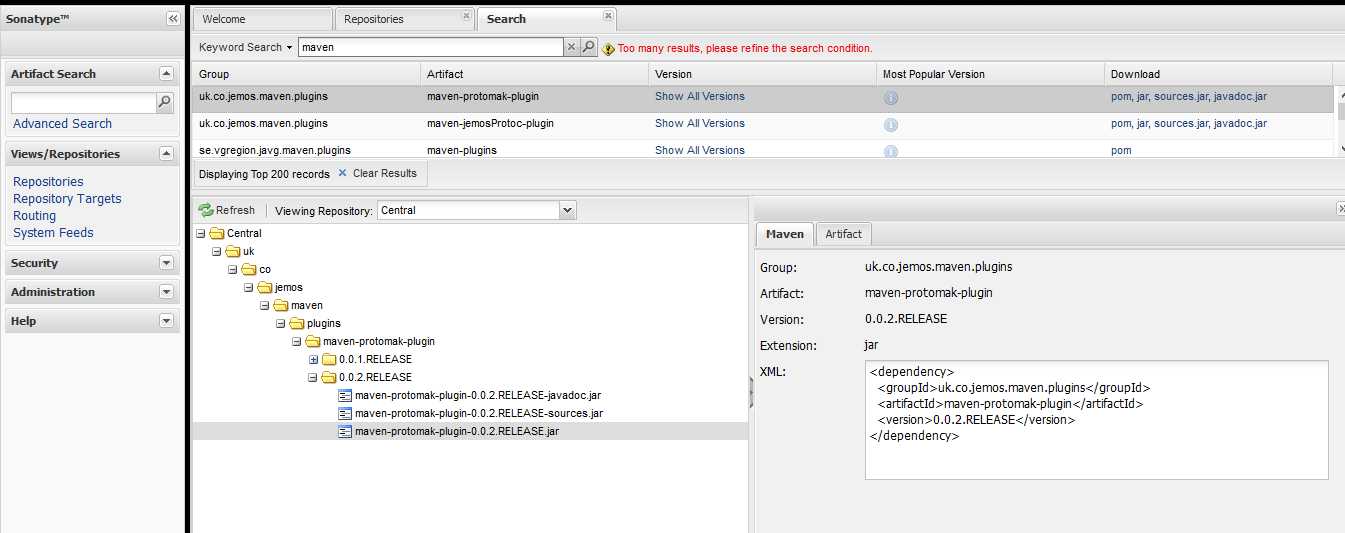Click the Refresh icon in tree toolbar
Screen dimensions: 1345x533
pos(206,210)
